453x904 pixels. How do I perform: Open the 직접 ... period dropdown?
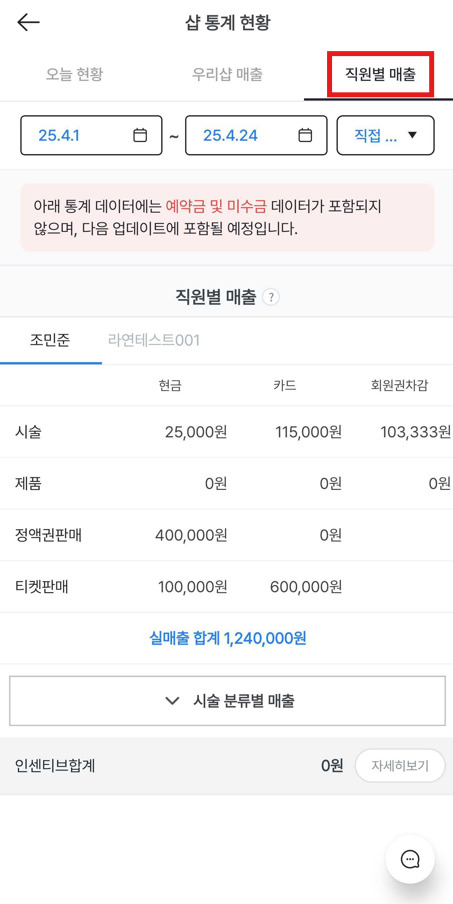click(386, 135)
